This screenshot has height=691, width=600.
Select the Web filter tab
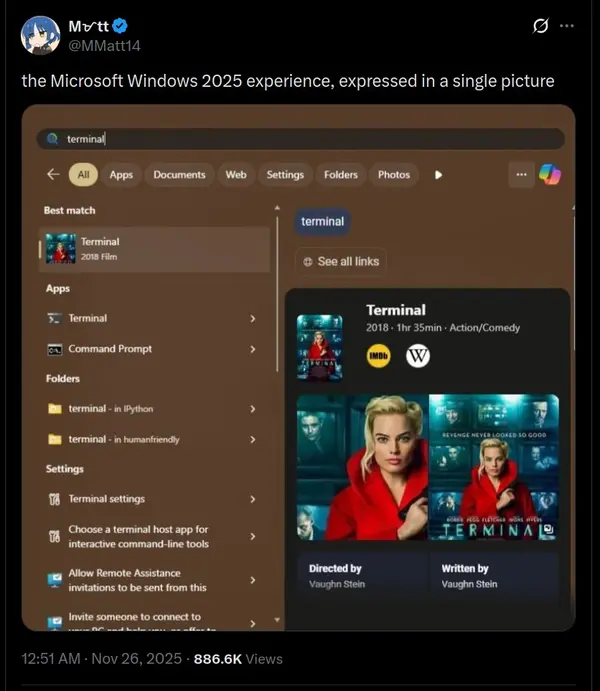click(236, 174)
